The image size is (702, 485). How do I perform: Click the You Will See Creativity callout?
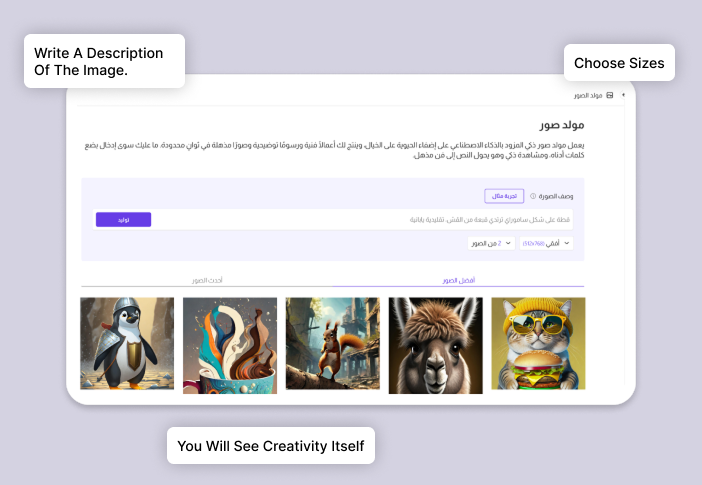pyautogui.click(x=271, y=446)
